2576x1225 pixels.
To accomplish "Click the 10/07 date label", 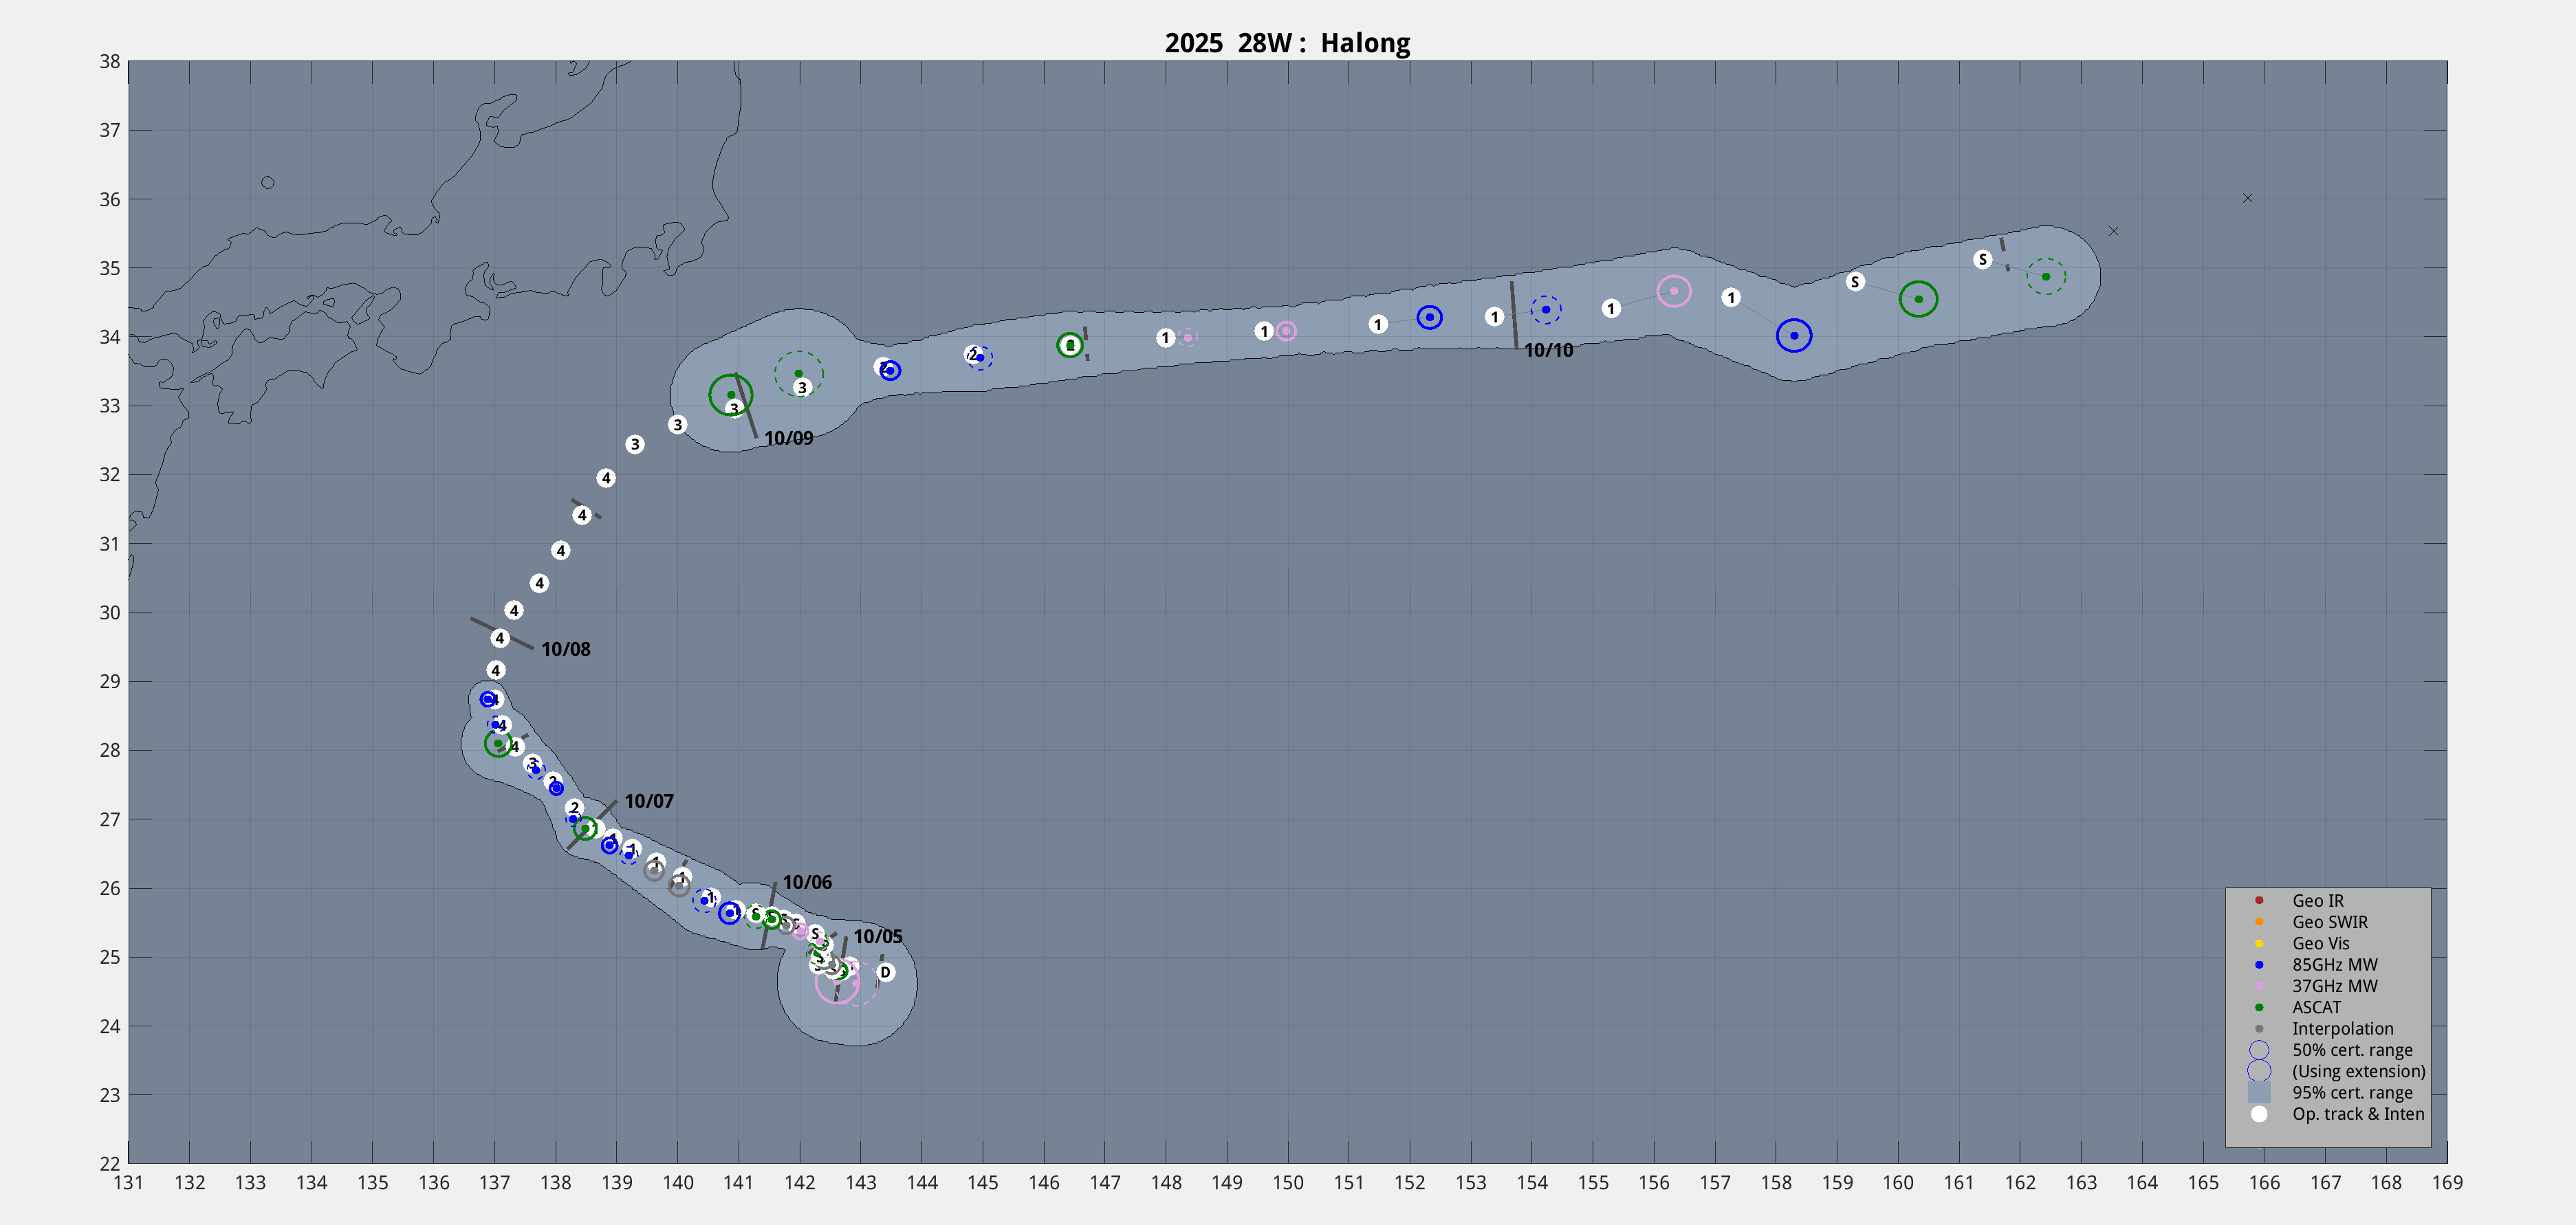I will (649, 801).
